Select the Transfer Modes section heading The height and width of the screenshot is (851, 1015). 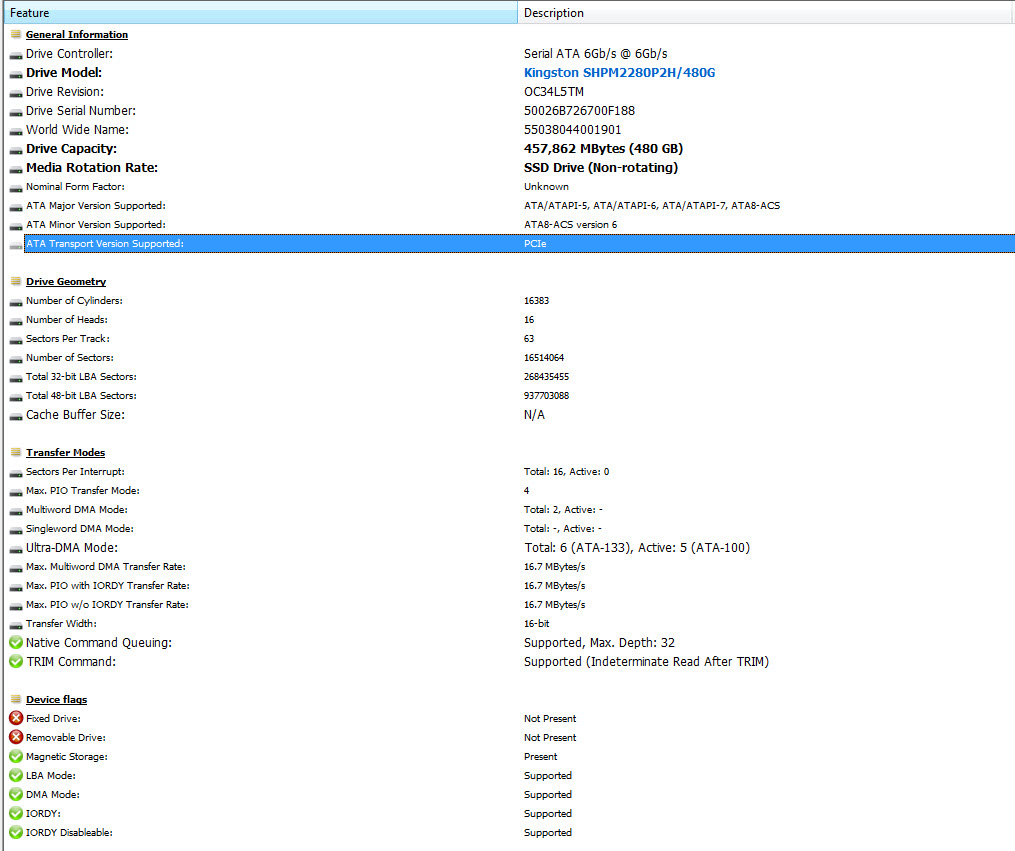click(65, 452)
